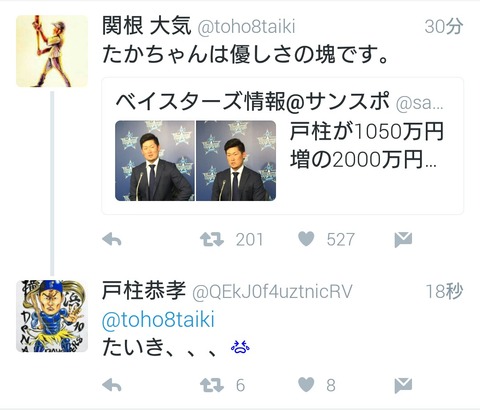Image resolution: width=480 pixels, height=410 pixels.
Task: Open the 戸柱恭孝 display name
Action: tap(144, 291)
